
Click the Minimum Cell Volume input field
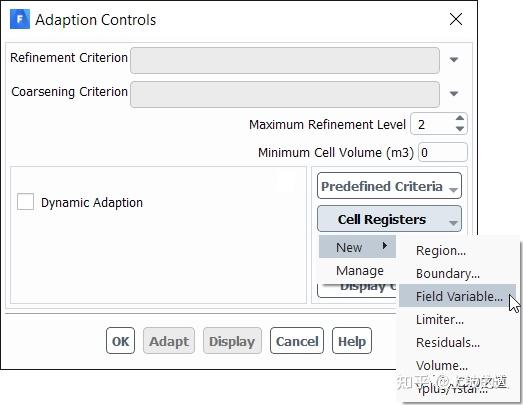(443, 152)
